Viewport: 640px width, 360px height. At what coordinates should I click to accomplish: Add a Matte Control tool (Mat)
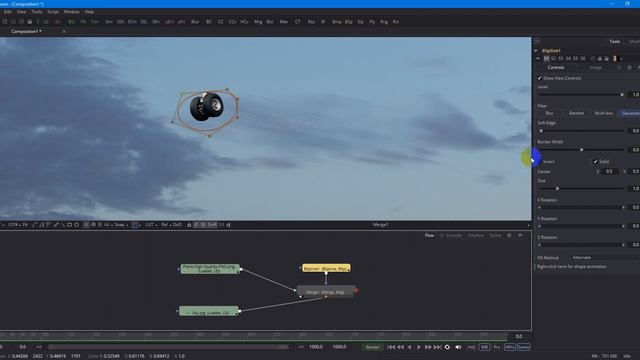(283, 22)
